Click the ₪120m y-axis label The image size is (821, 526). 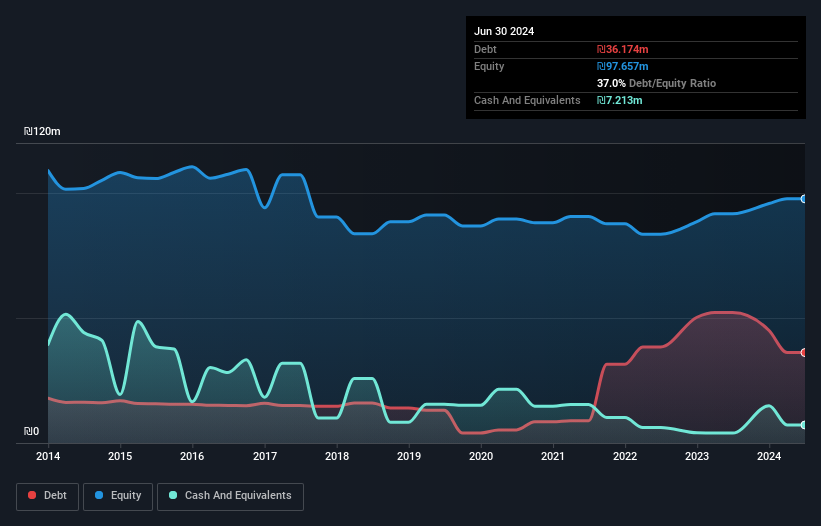click(42, 131)
